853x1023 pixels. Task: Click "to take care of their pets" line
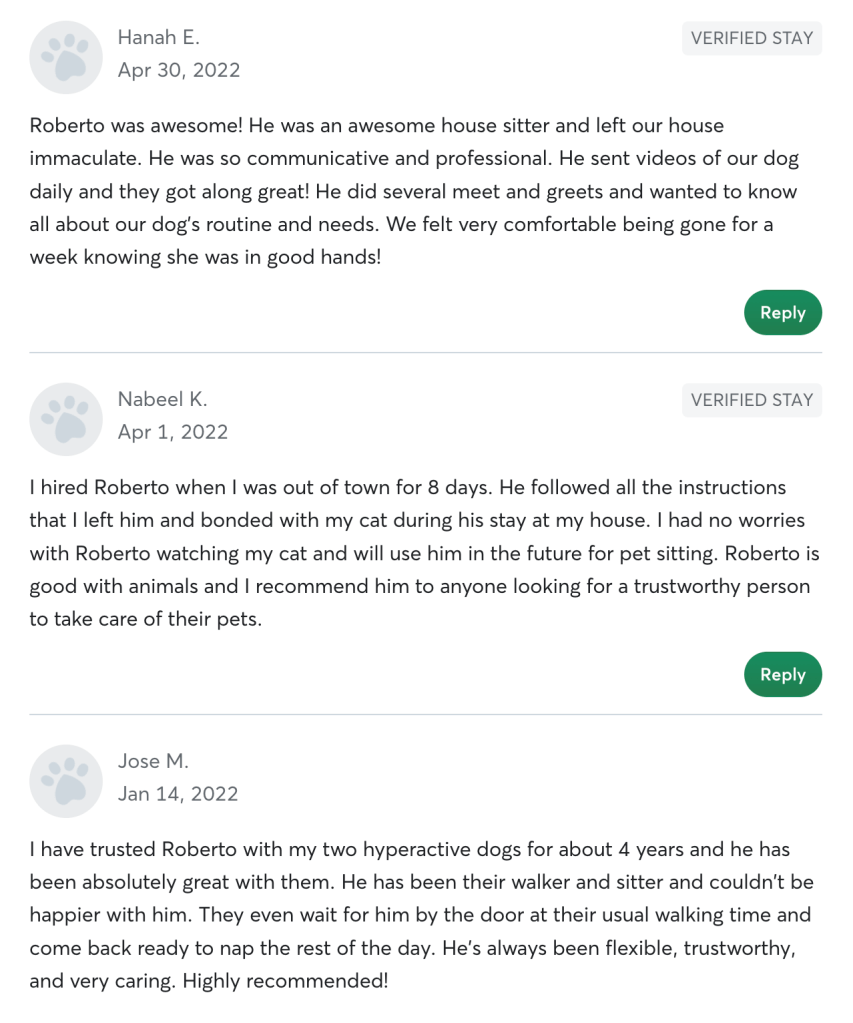pos(145,619)
